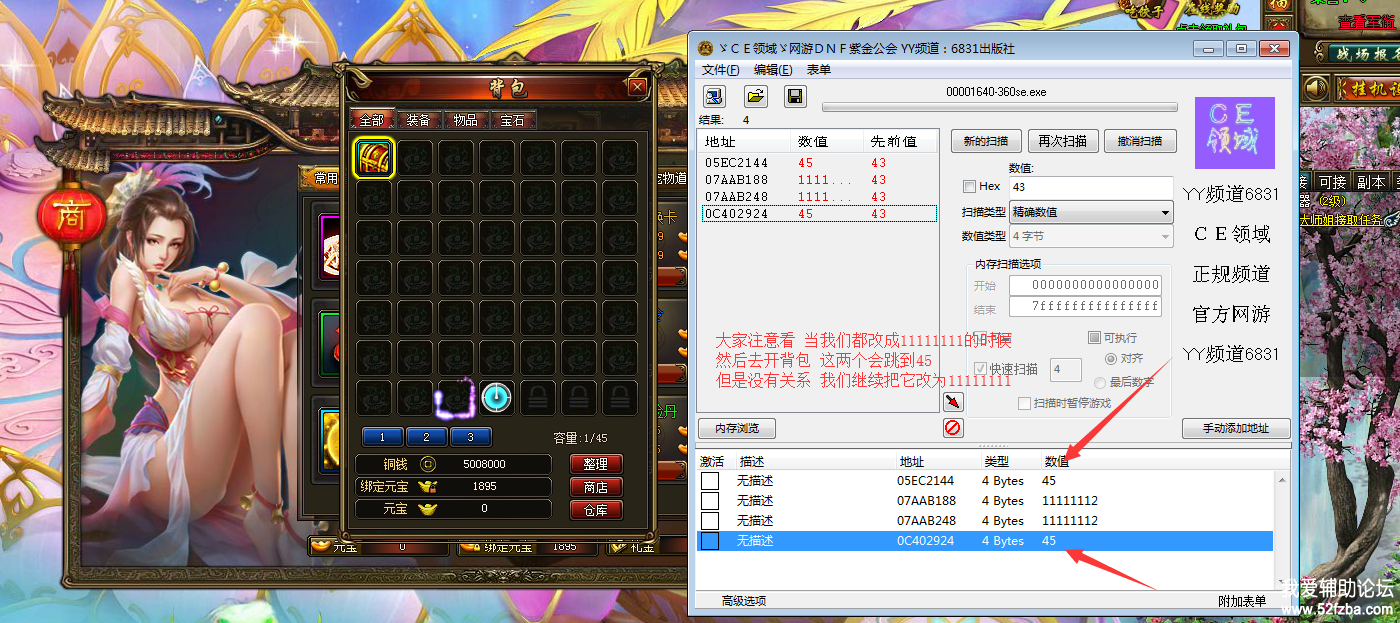The image size is (1400, 623).
Task: Click the purple glowing slot in backpack
Action: tap(455, 398)
